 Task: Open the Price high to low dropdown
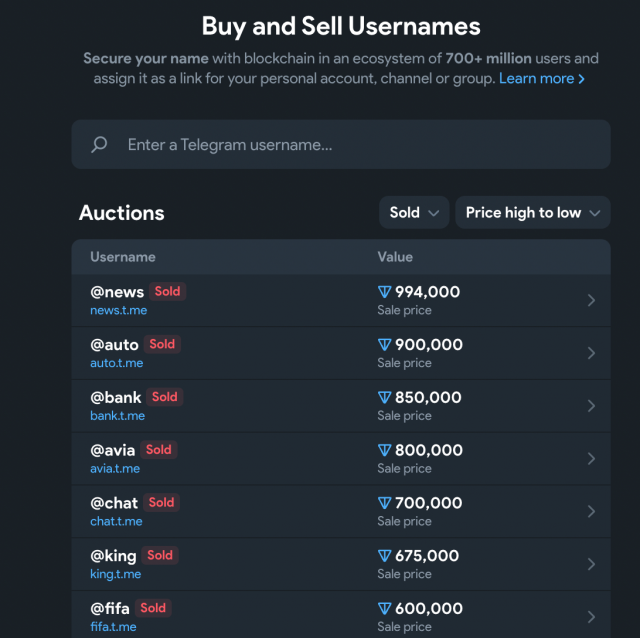coord(532,212)
